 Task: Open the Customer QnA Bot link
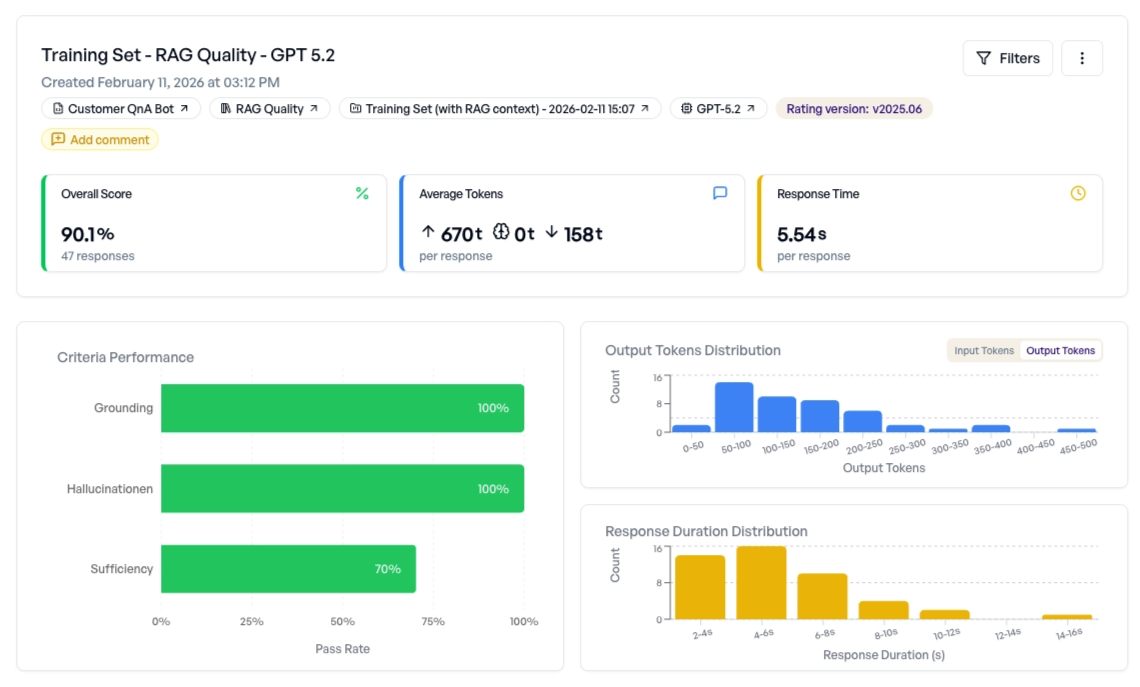click(x=121, y=108)
